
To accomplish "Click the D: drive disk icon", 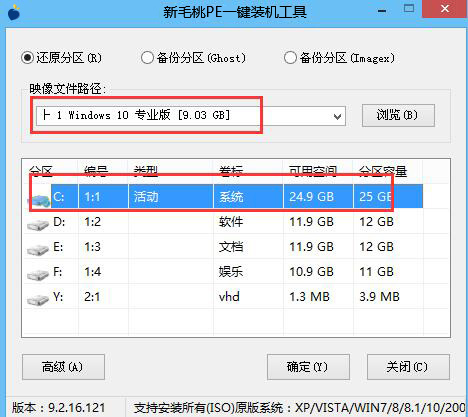I will 38,225.
